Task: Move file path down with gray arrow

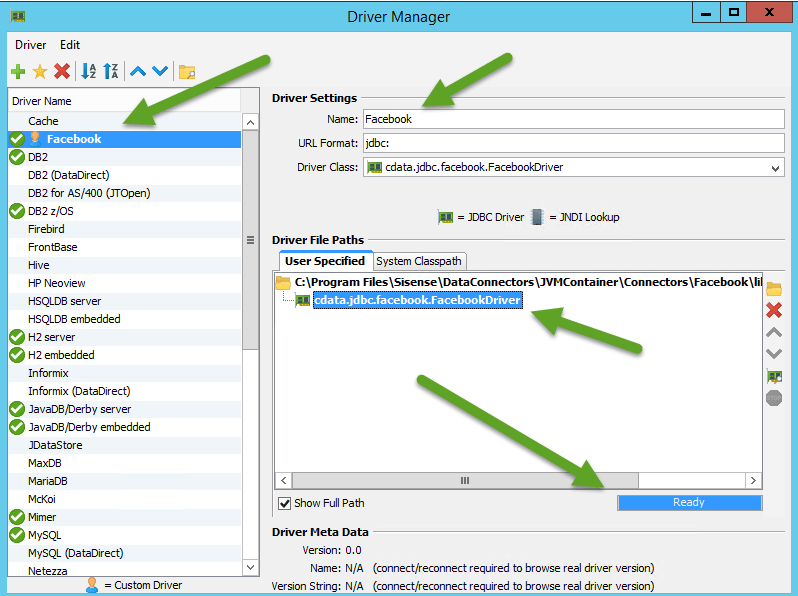Action: 774,354
